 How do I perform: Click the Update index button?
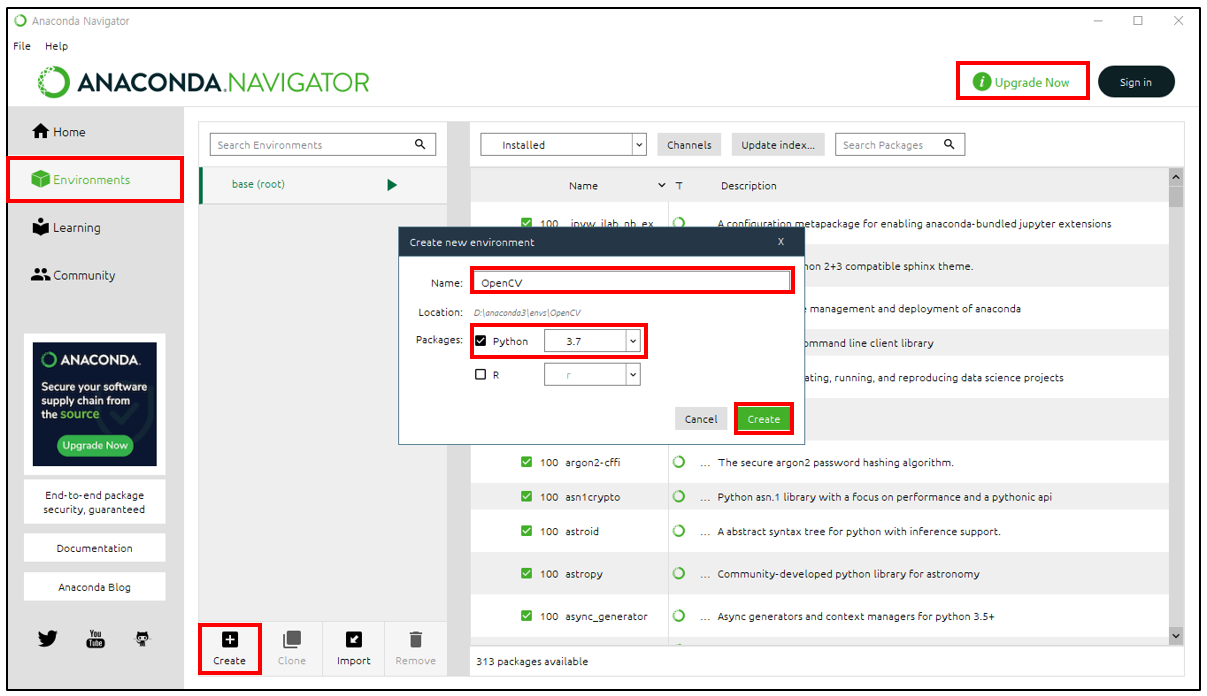point(778,145)
